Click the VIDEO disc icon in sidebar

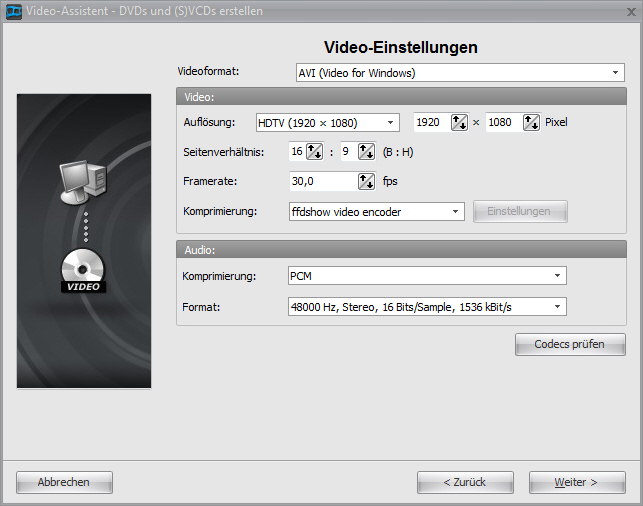(84, 272)
